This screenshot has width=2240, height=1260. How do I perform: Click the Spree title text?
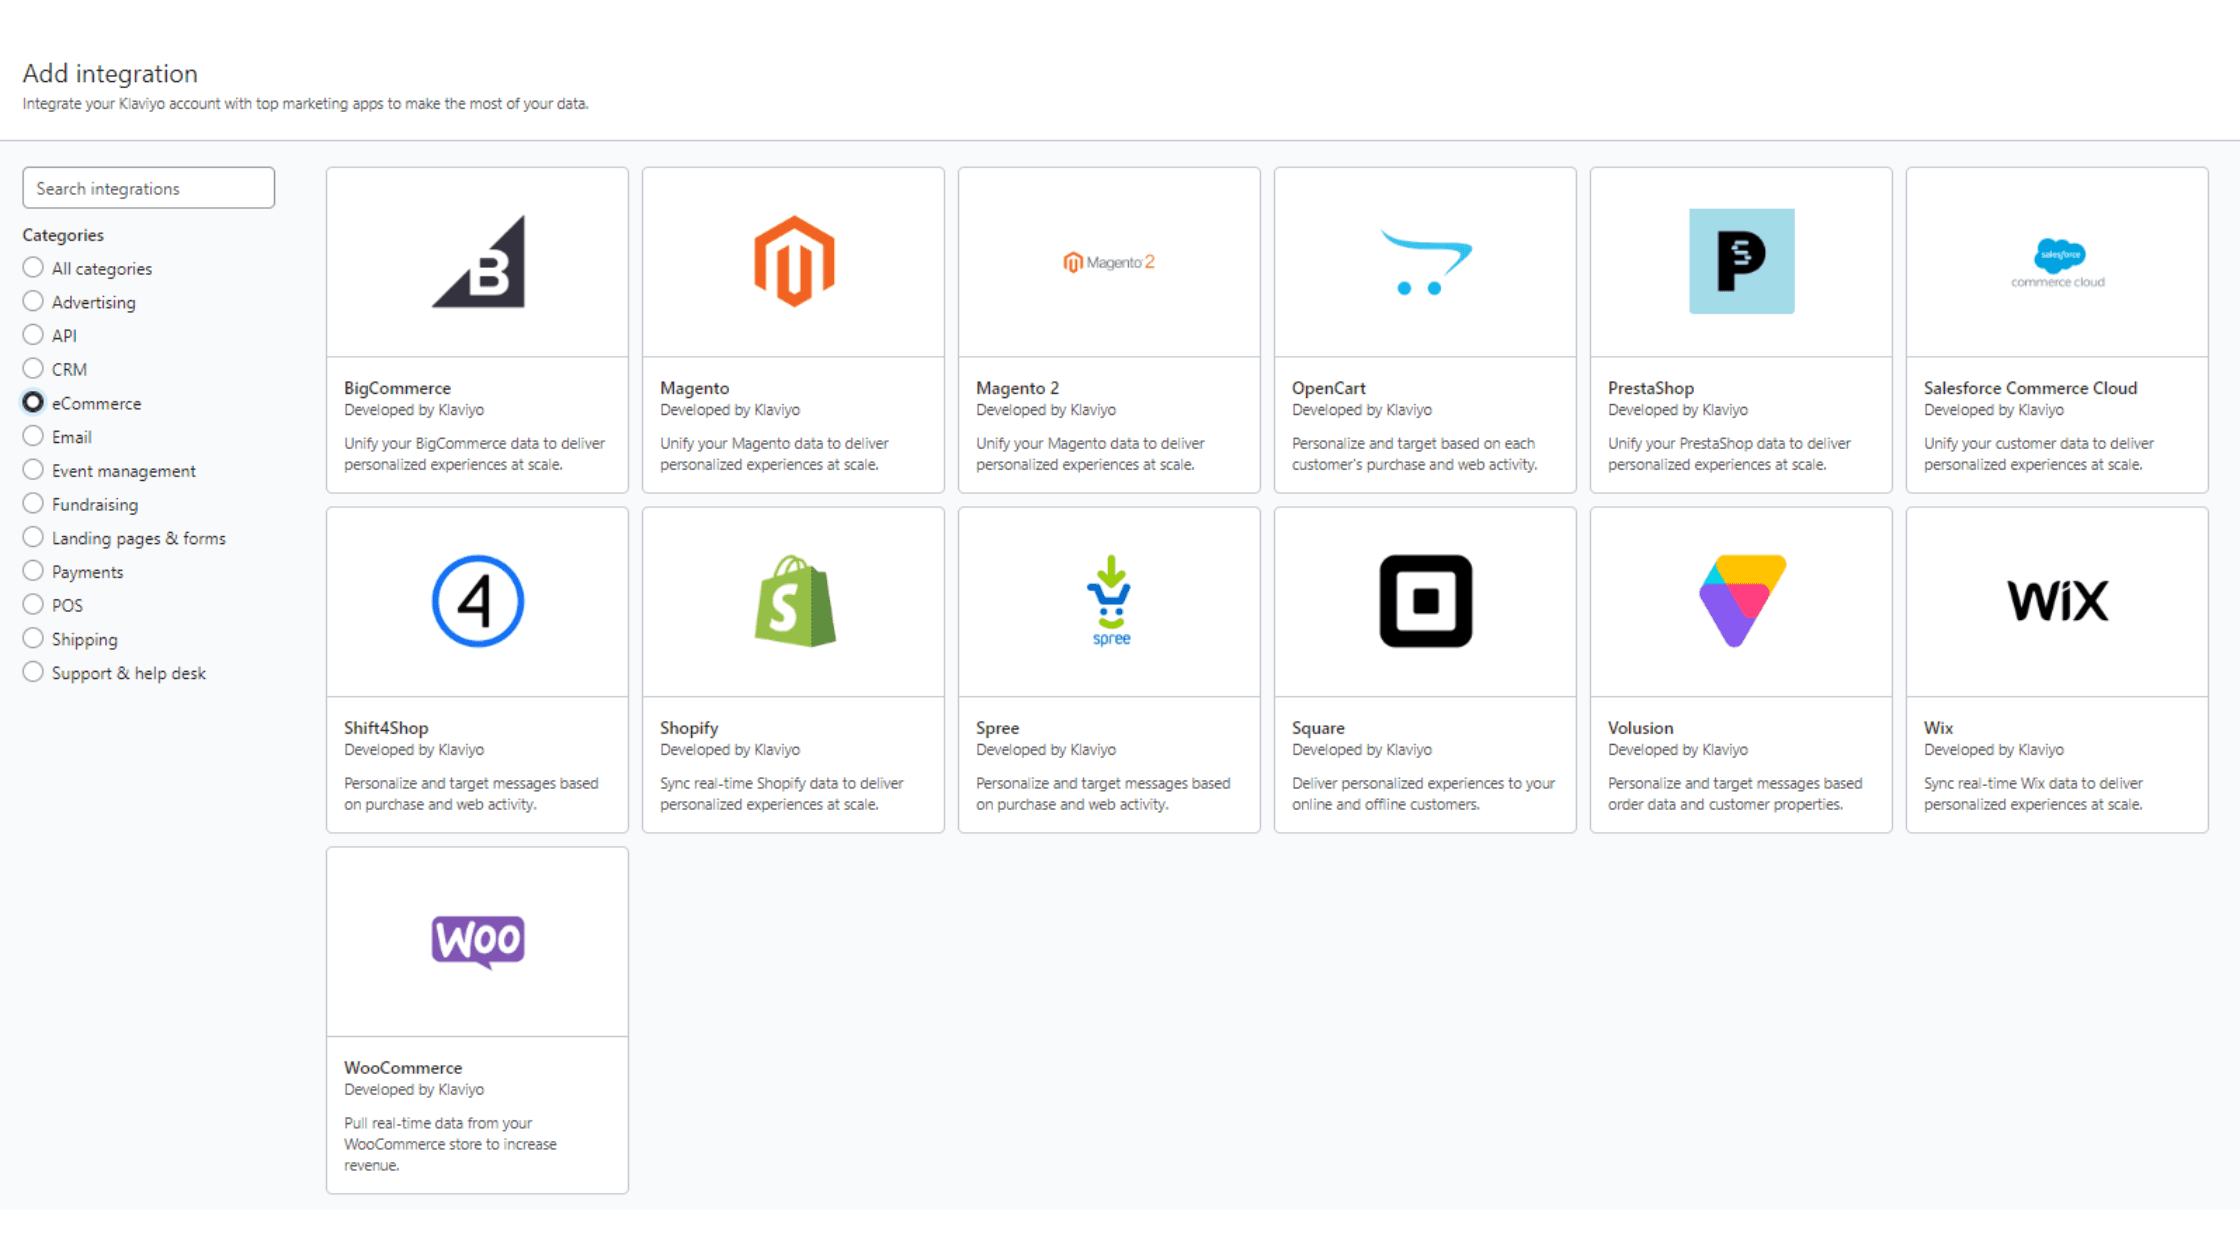tap(997, 728)
